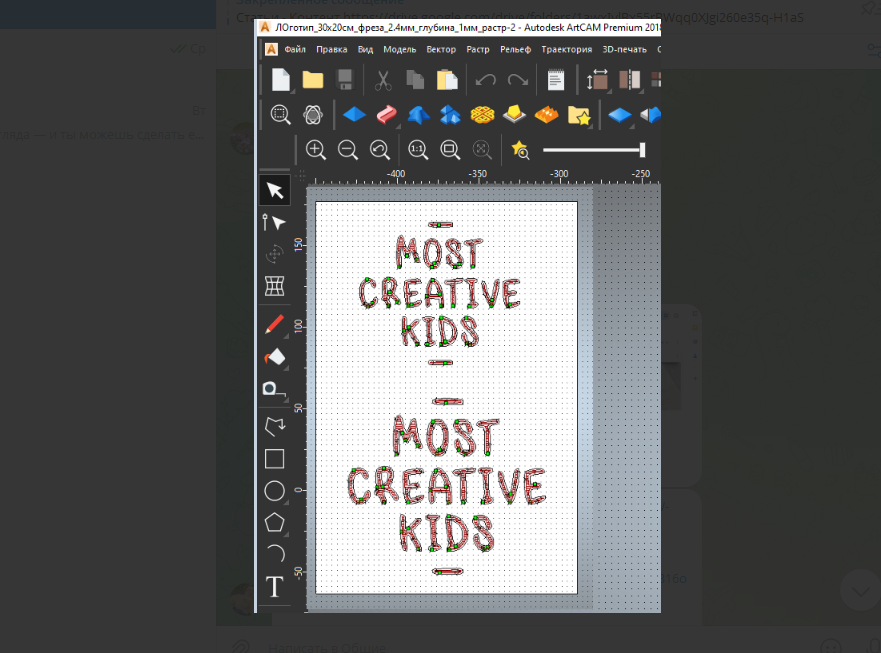Select the red ribbon extrude relief tool

coord(386,115)
